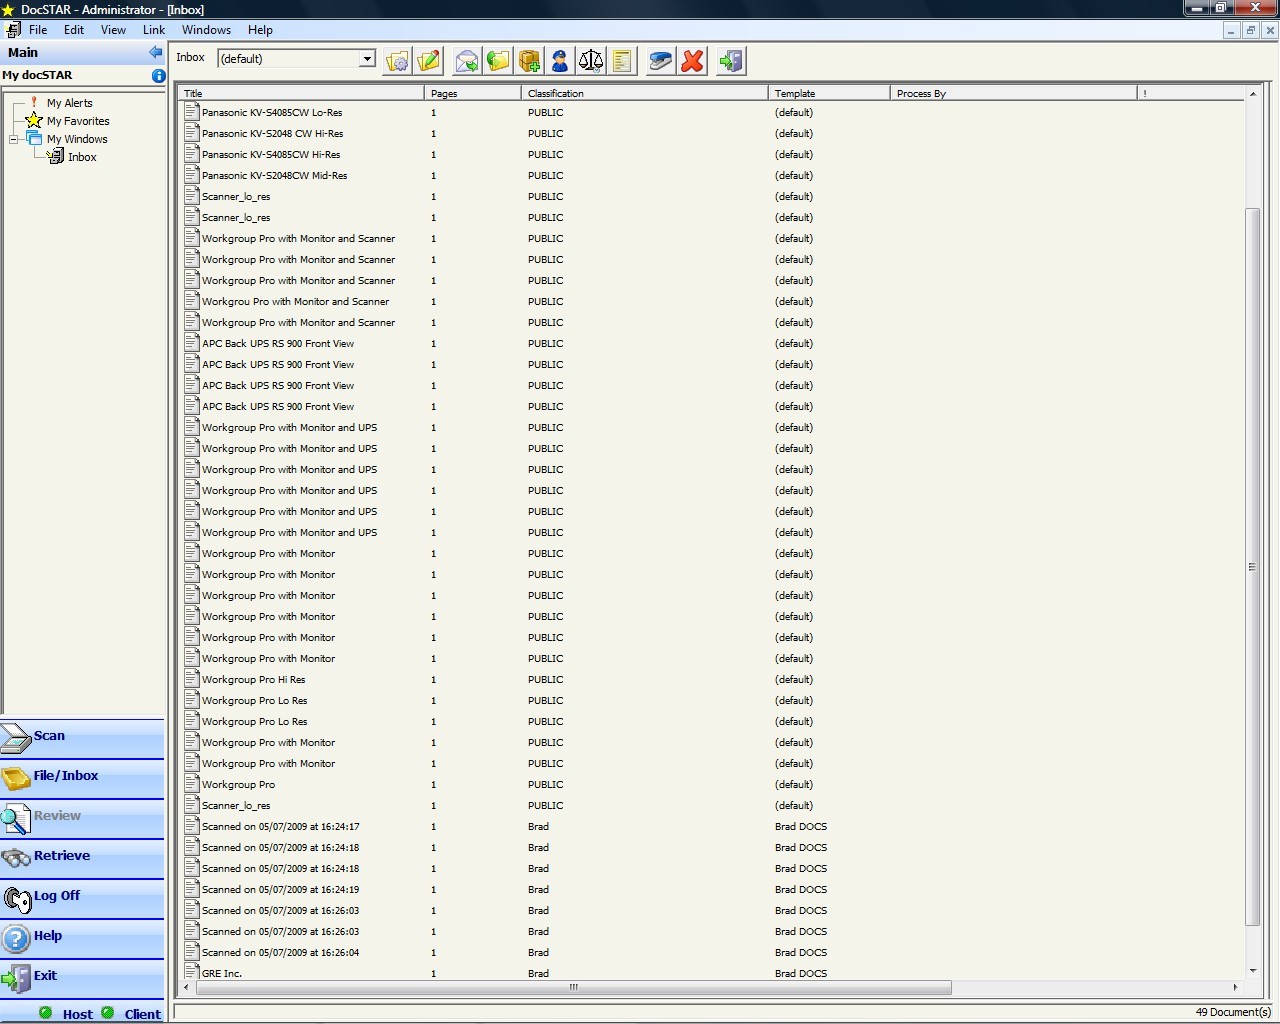Click the balance scales toolbar icon
Image resolution: width=1280 pixels, height=1024 pixels.
click(x=591, y=61)
